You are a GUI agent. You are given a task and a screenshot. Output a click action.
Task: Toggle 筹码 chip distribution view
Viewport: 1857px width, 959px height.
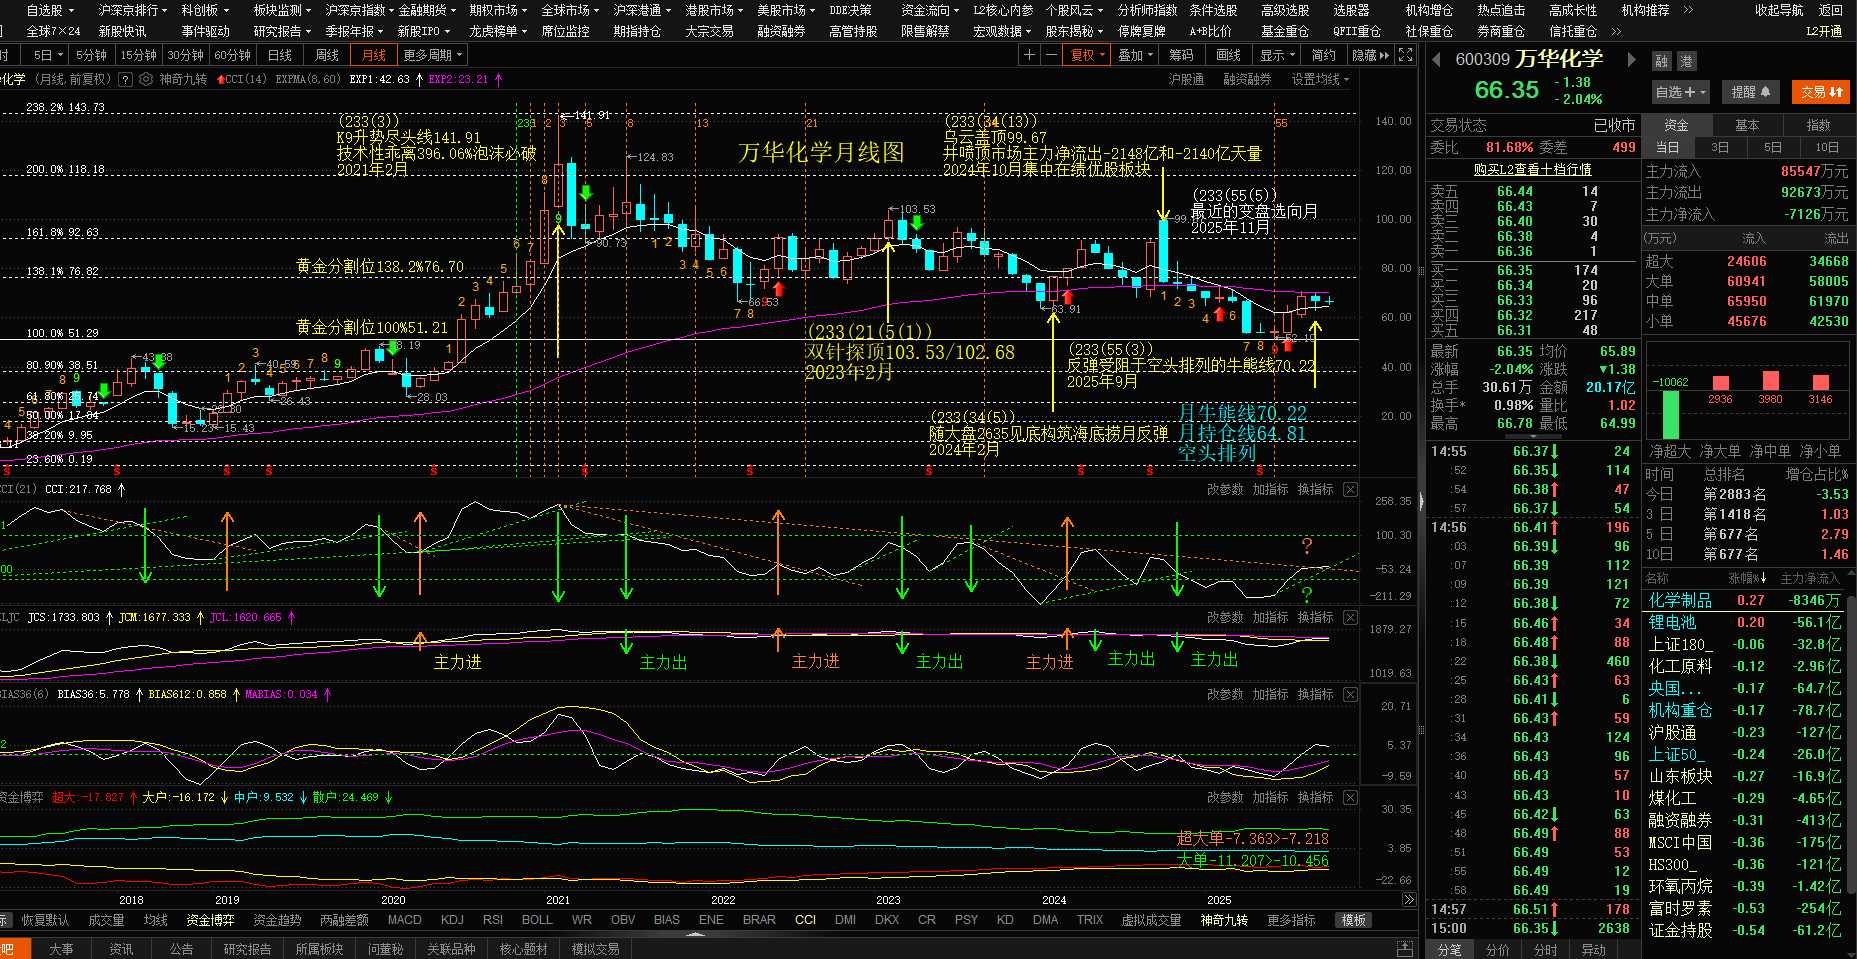(x=1181, y=55)
